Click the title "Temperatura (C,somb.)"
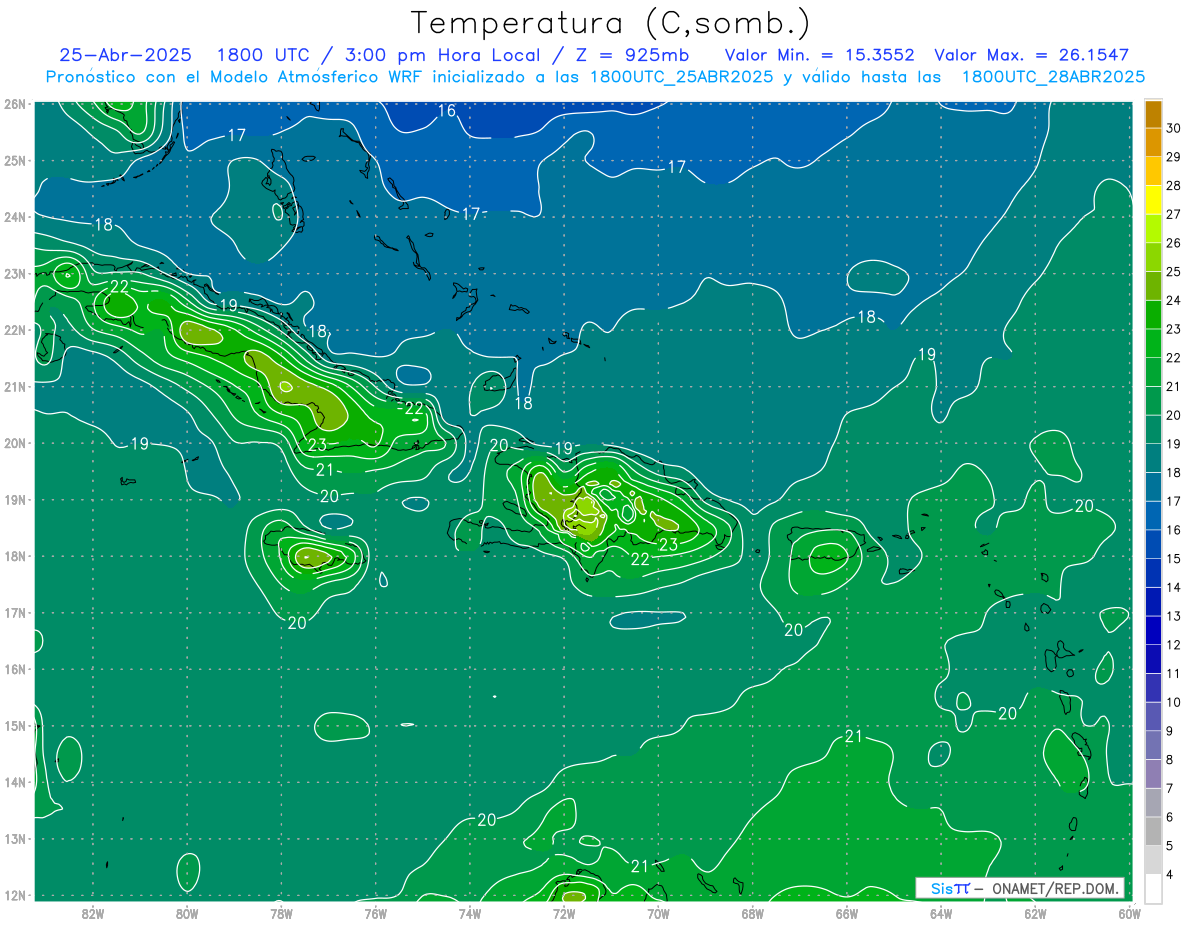1200x927 pixels. [611, 23]
